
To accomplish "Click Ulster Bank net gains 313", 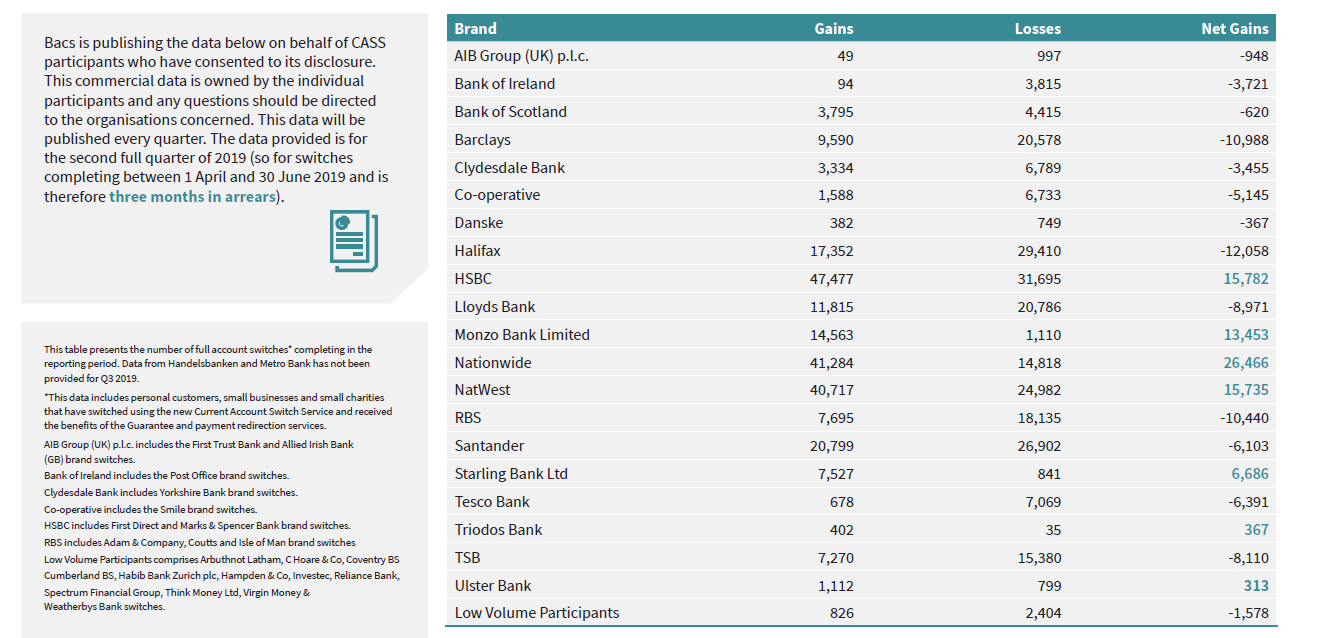I will point(1256,586).
